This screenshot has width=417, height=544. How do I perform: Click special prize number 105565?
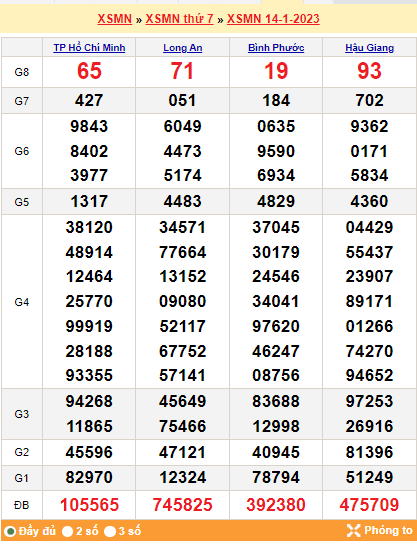(x=89, y=505)
